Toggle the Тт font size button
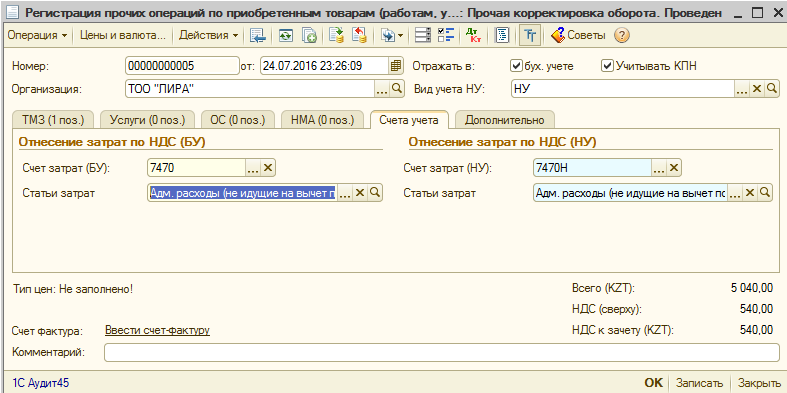Screen dimensions: 787x393 pos(530,36)
